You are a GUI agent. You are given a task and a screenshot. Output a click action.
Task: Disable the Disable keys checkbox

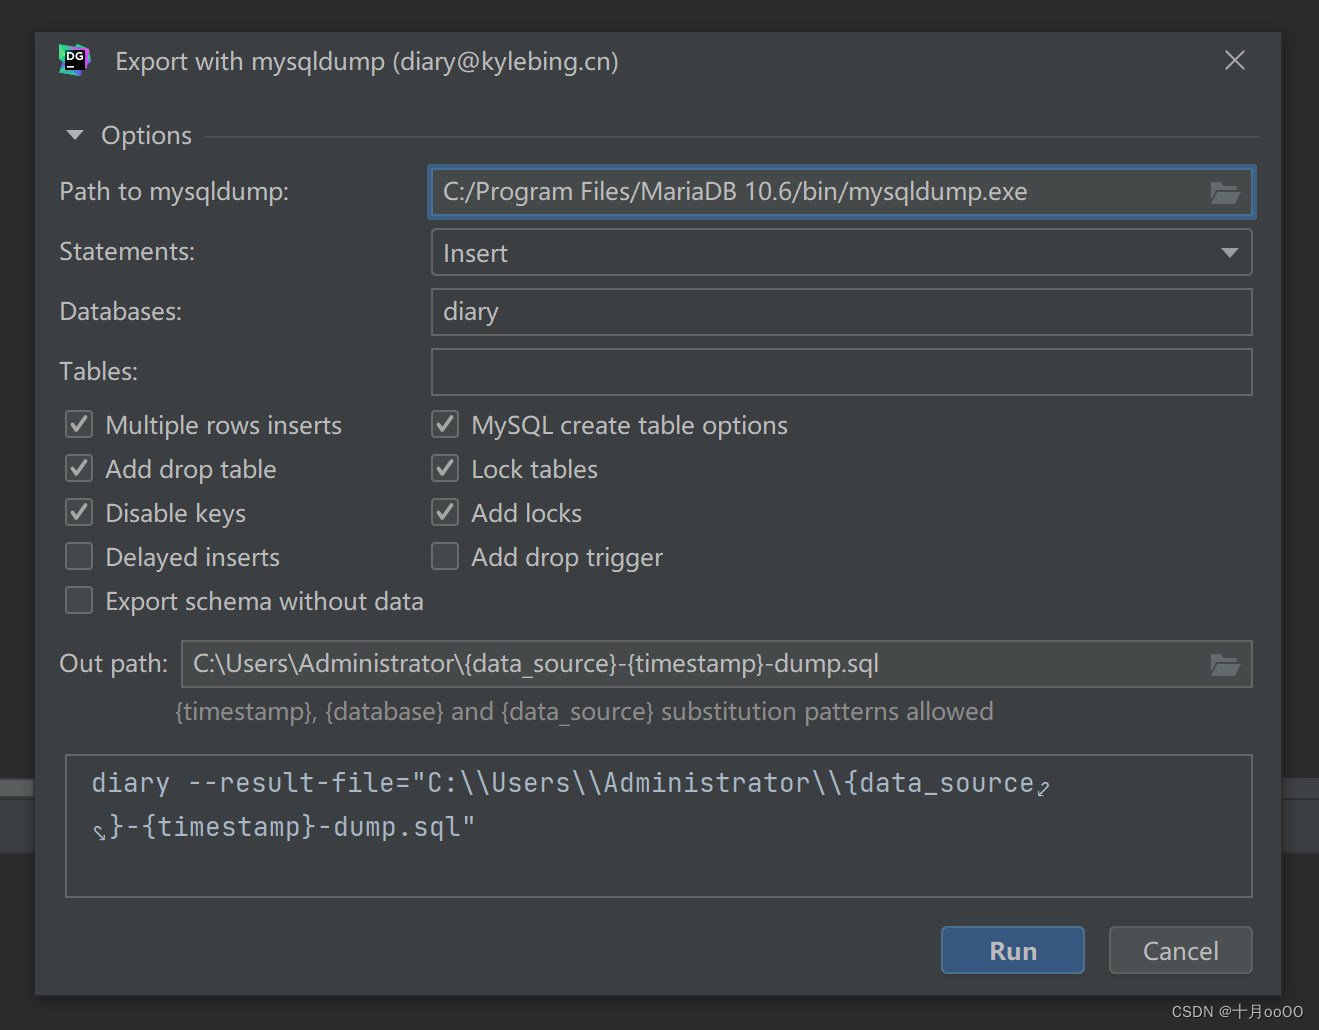[79, 513]
